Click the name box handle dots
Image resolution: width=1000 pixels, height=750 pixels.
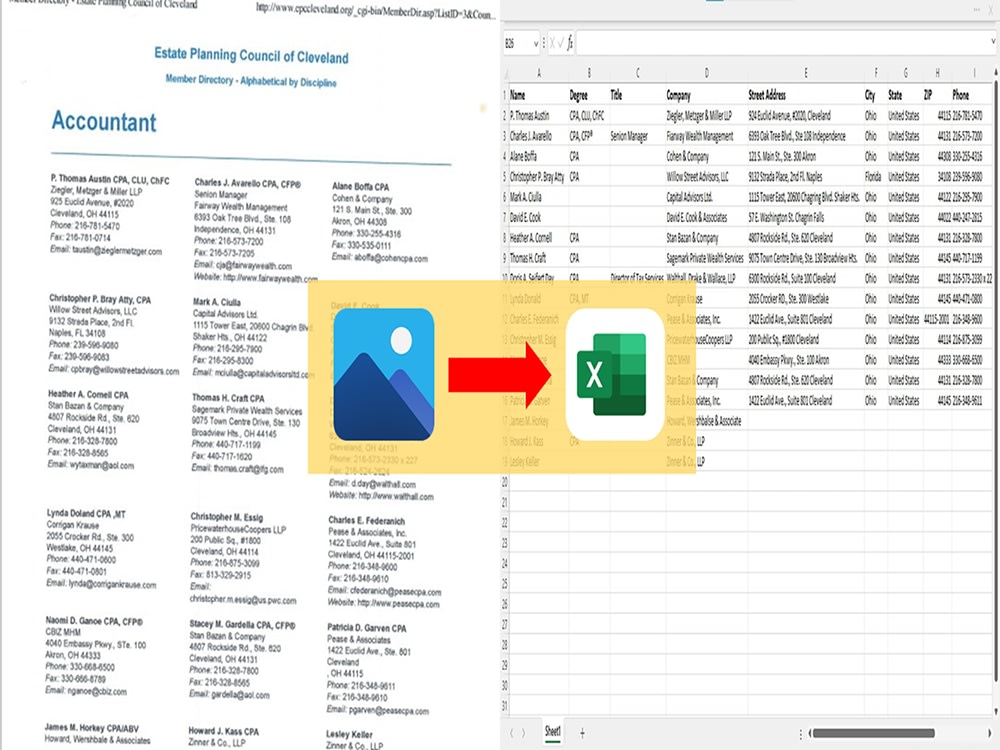coord(543,43)
